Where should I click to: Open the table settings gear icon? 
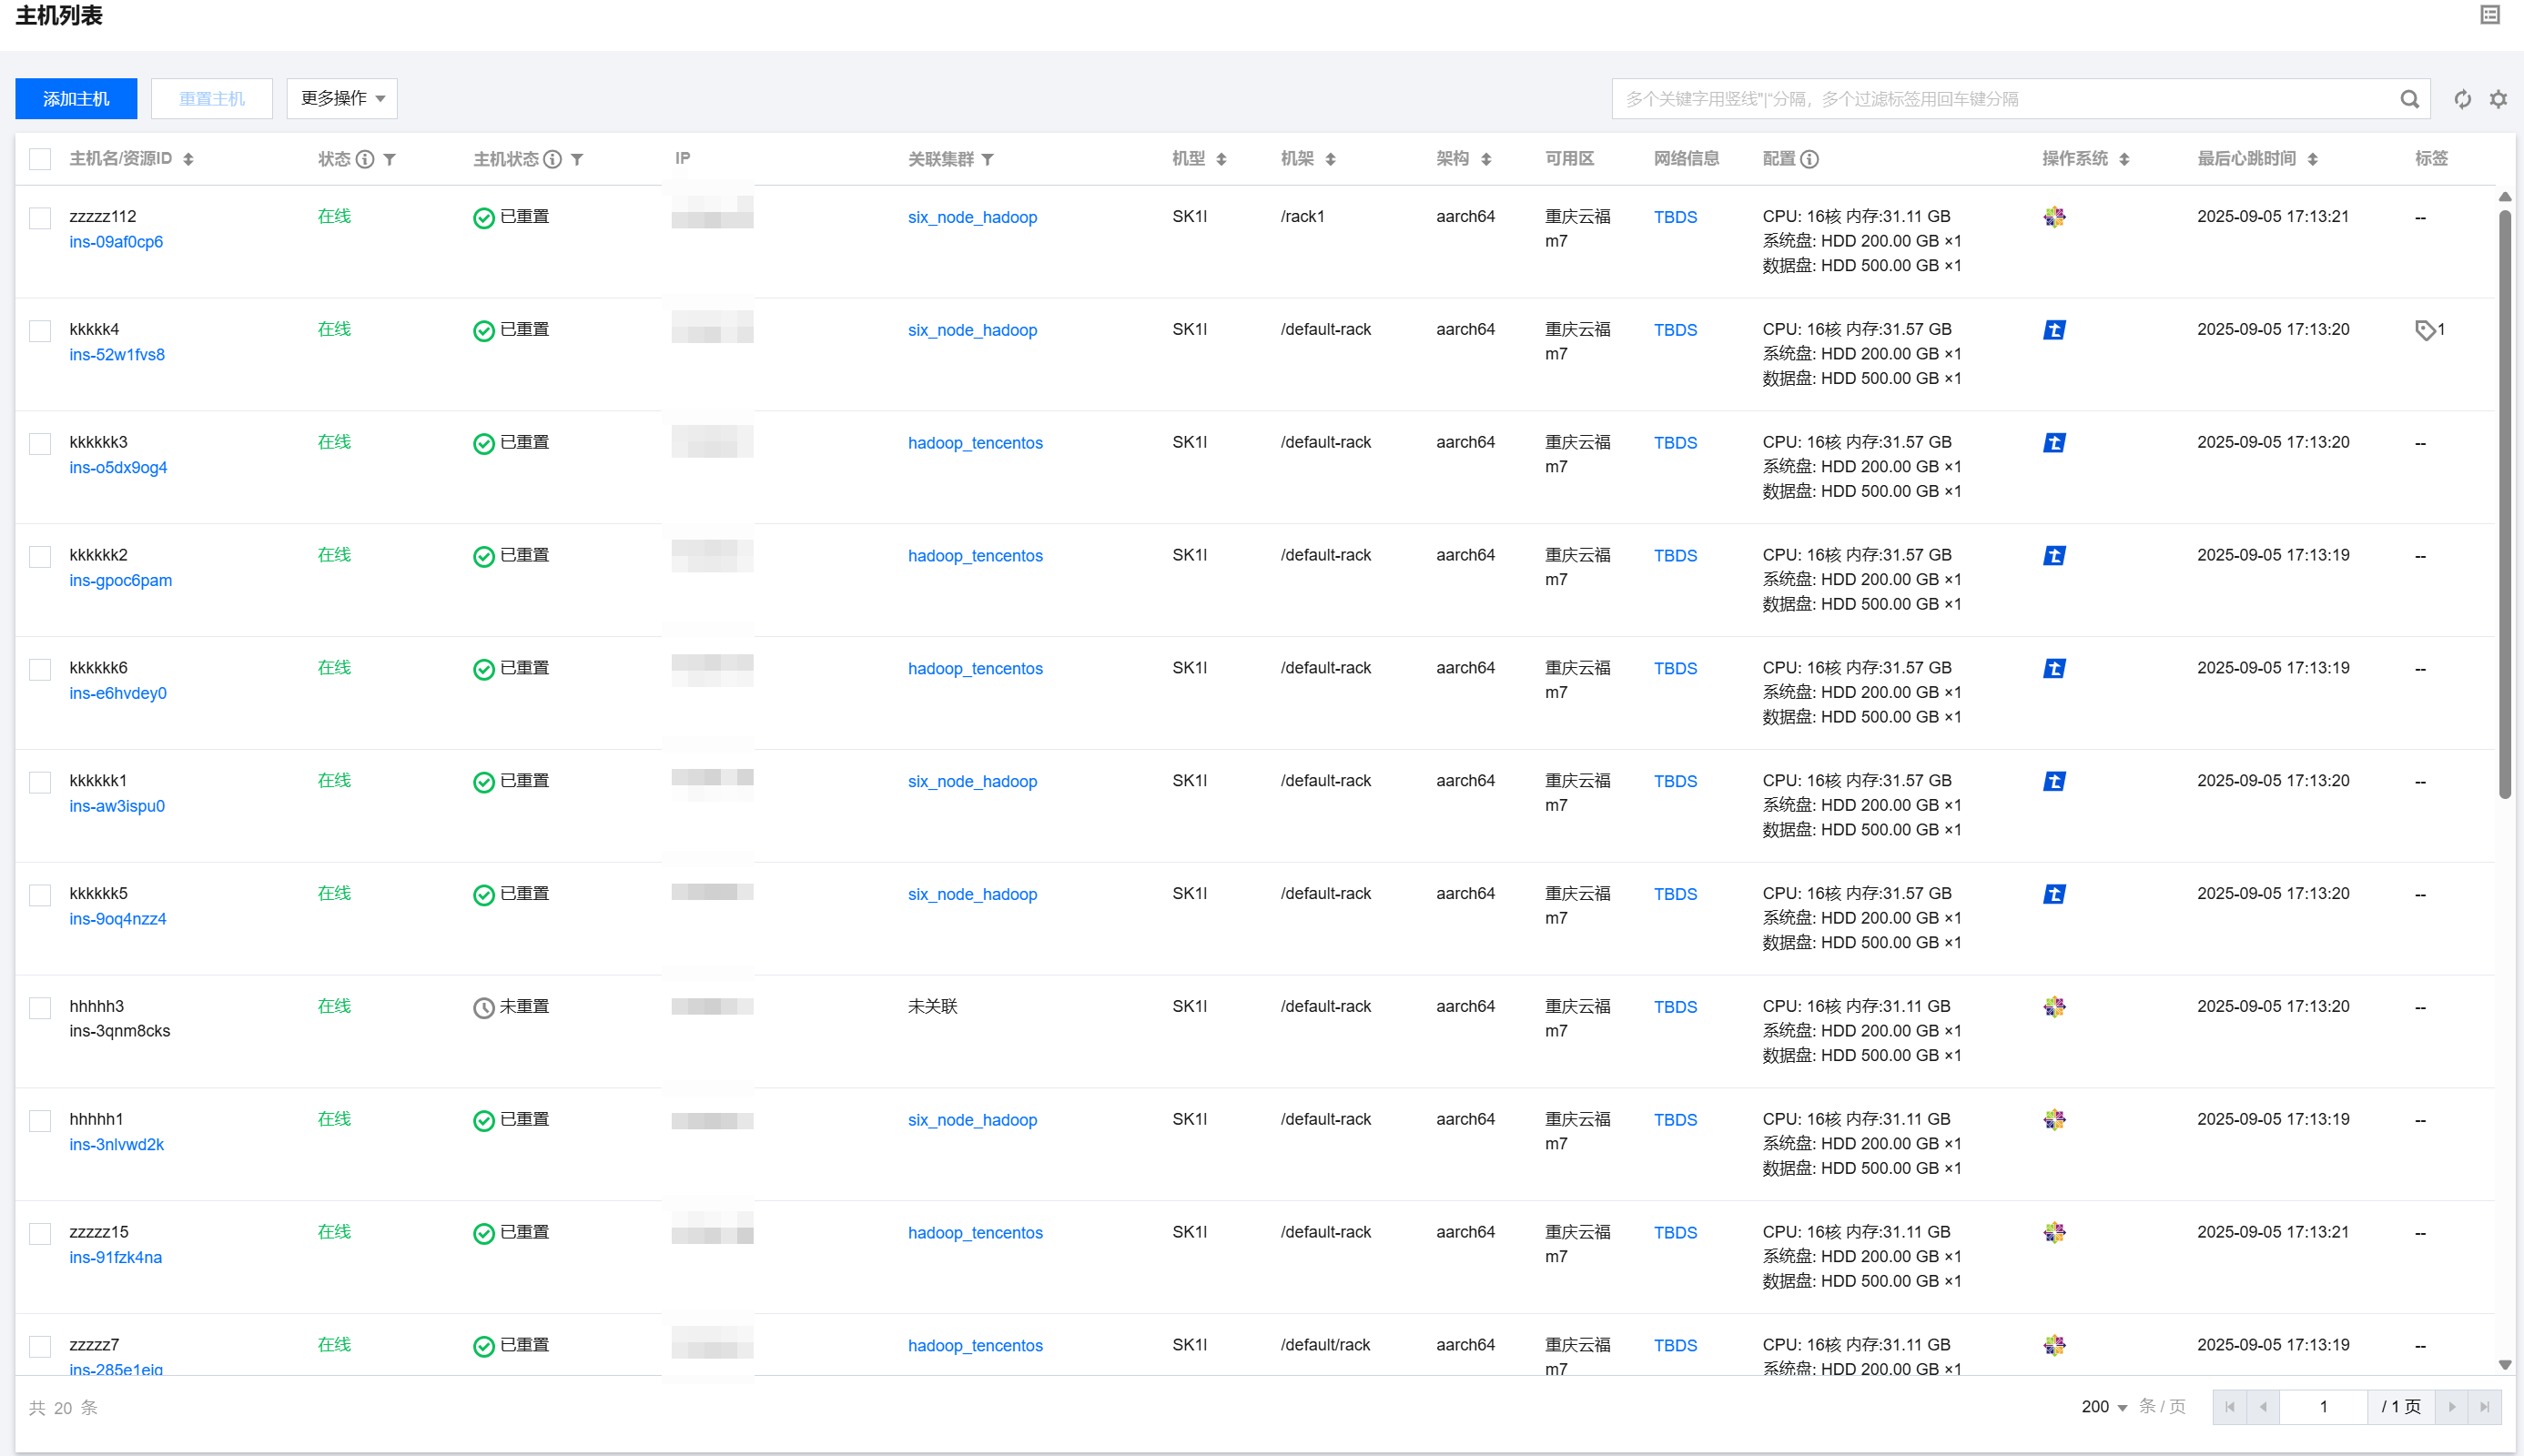tap(2498, 99)
